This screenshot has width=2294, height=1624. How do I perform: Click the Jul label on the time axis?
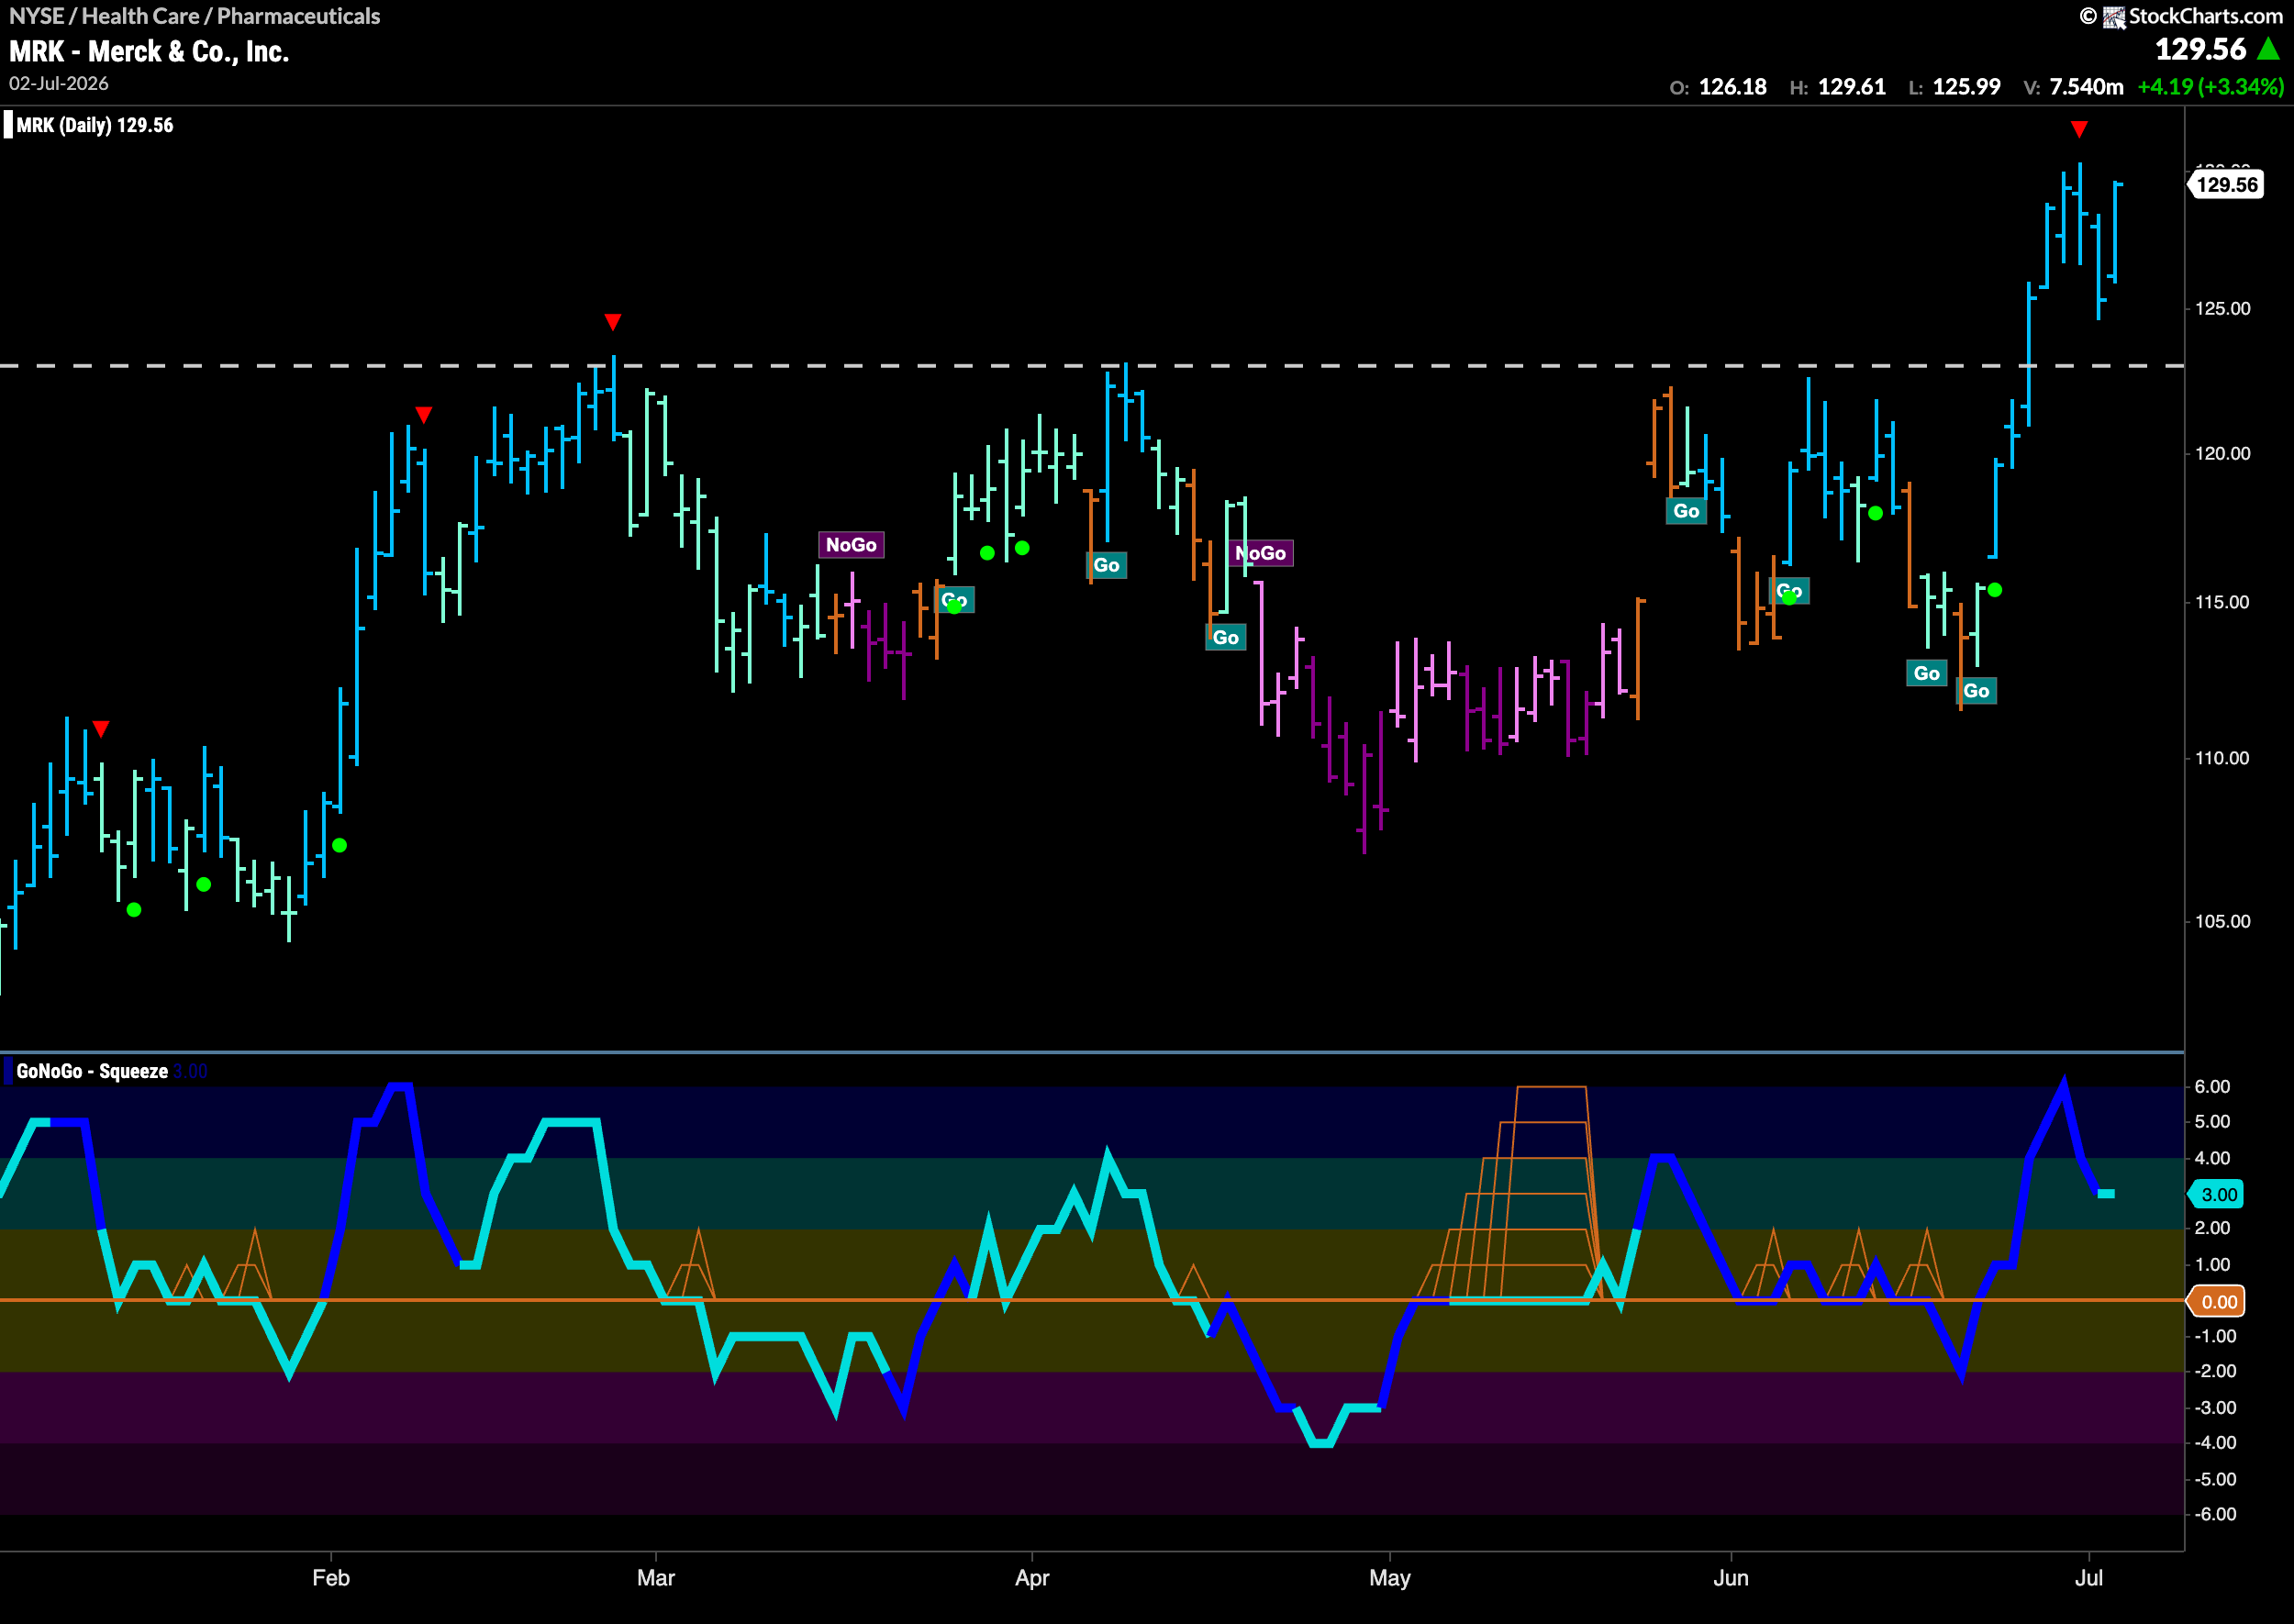2089,1578
